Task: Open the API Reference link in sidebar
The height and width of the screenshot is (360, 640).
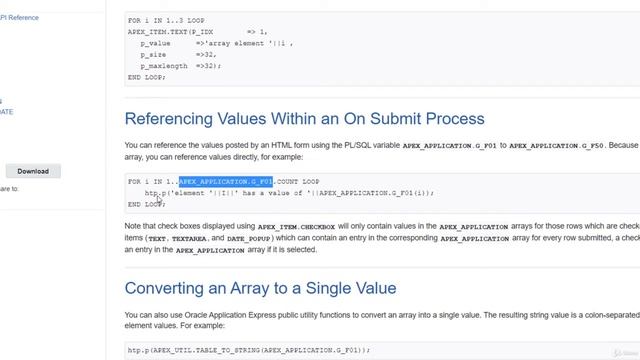Action: click(x=19, y=18)
